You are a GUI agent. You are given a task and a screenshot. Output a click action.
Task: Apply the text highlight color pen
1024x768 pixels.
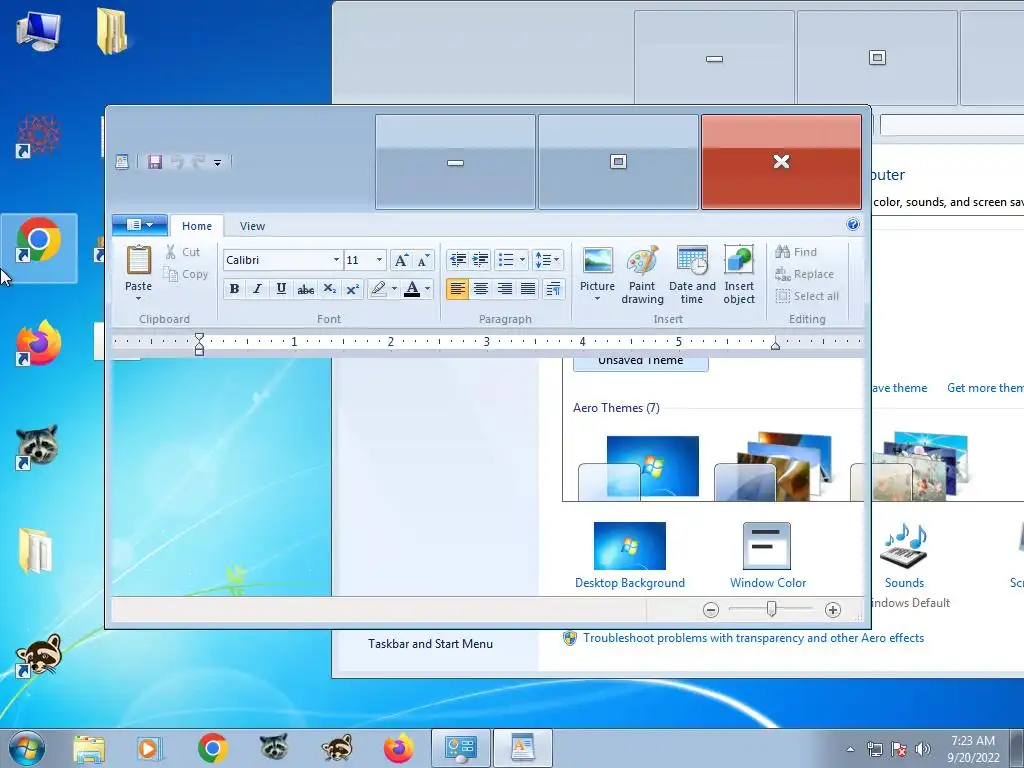pyautogui.click(x=377, y=289)
